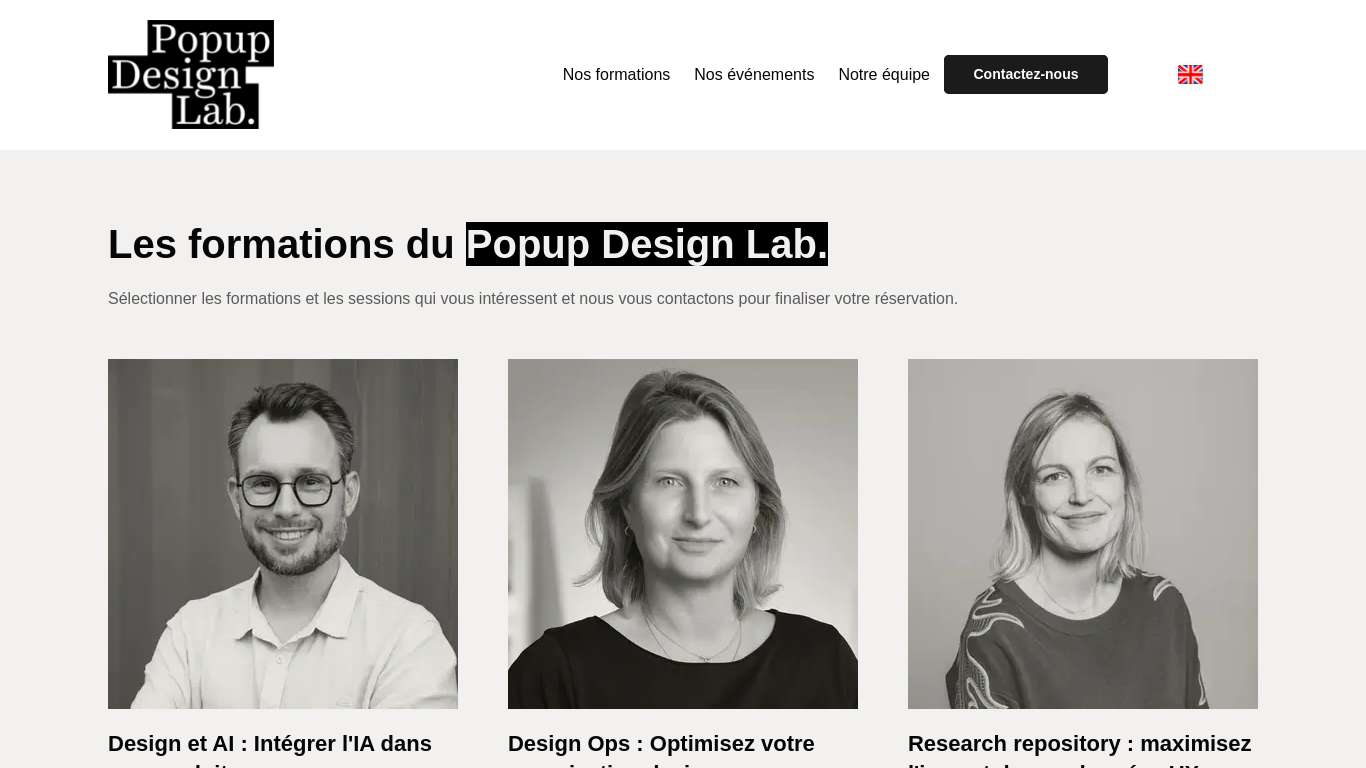The width and height of the screenshot is (1366, 768).
Task: Click the black logo square image
Action: [x=190, y=74]
